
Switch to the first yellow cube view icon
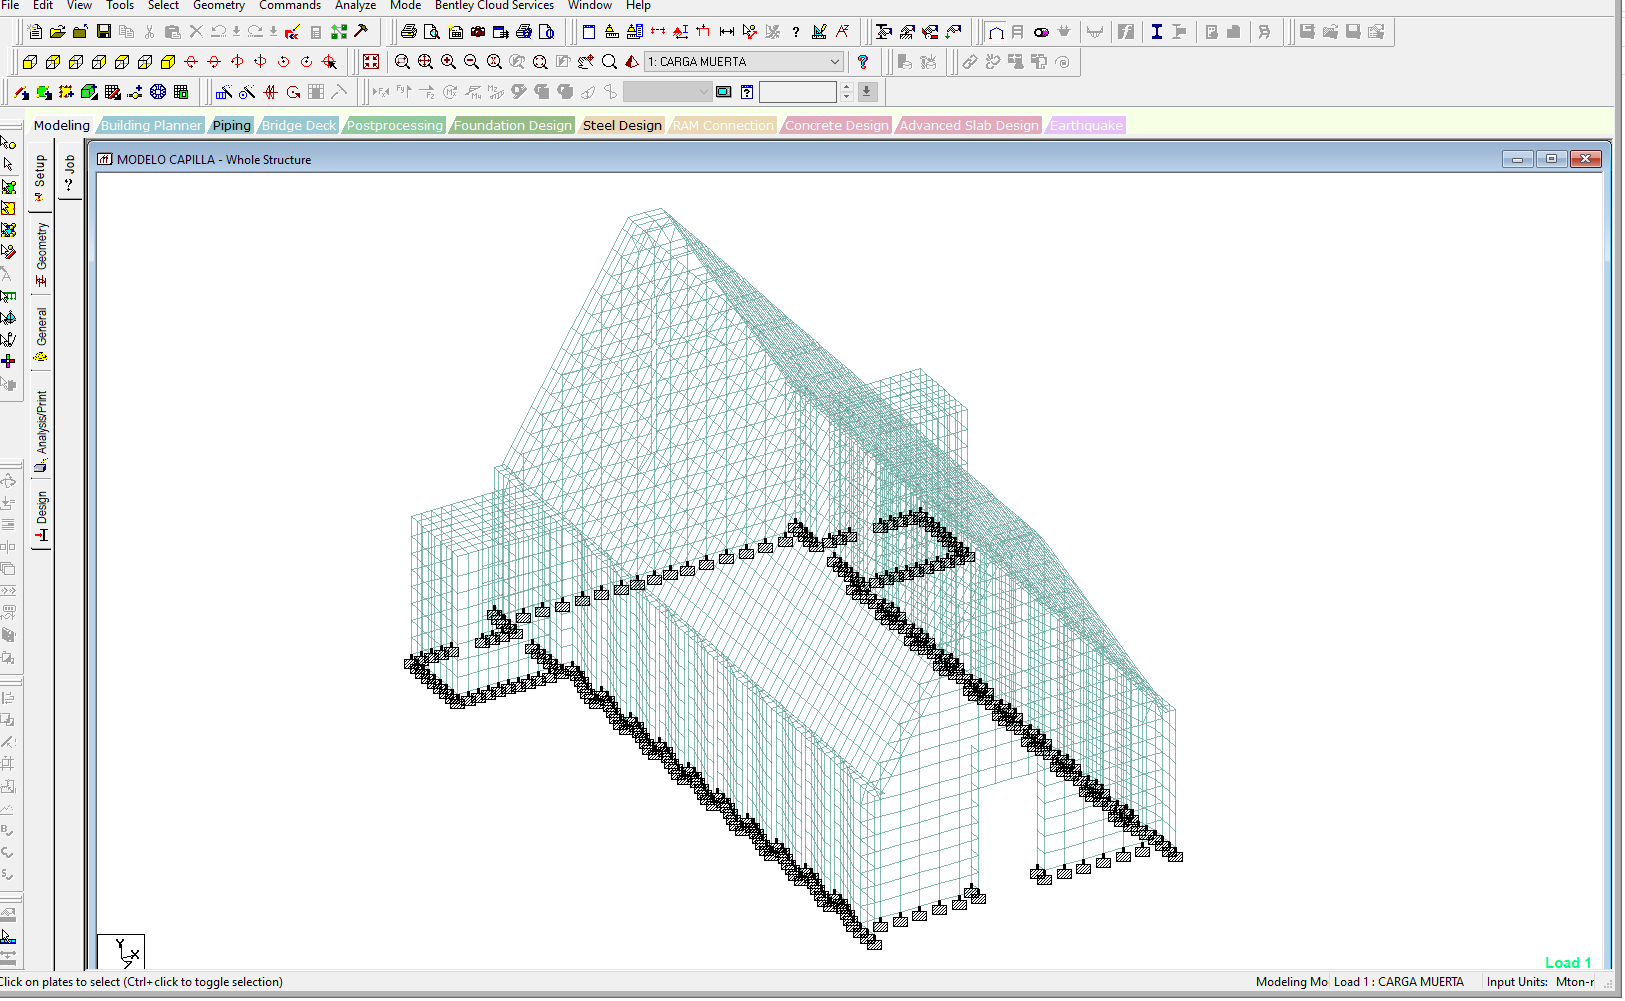coord(30,62)
